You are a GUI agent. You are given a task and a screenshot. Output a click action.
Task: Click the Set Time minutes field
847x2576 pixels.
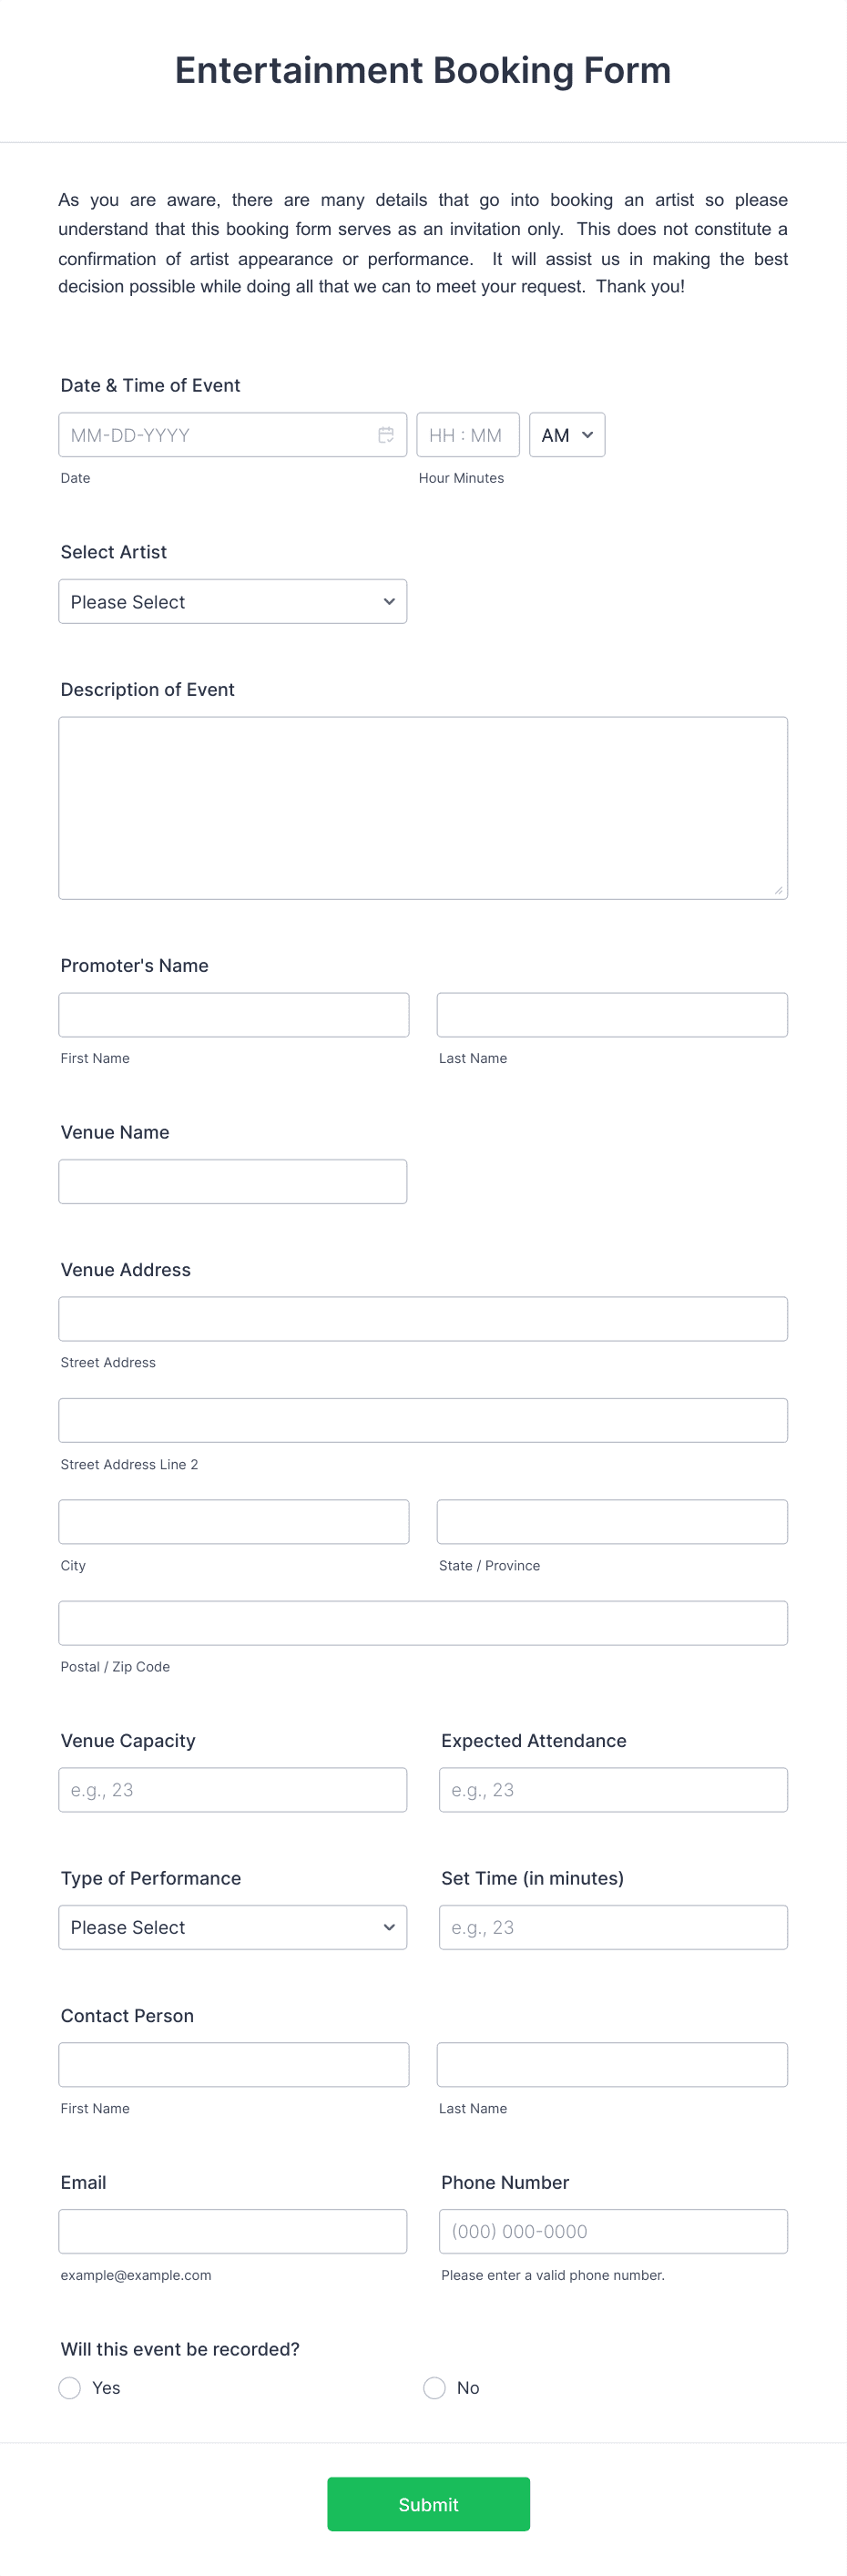coord(613,1927)
